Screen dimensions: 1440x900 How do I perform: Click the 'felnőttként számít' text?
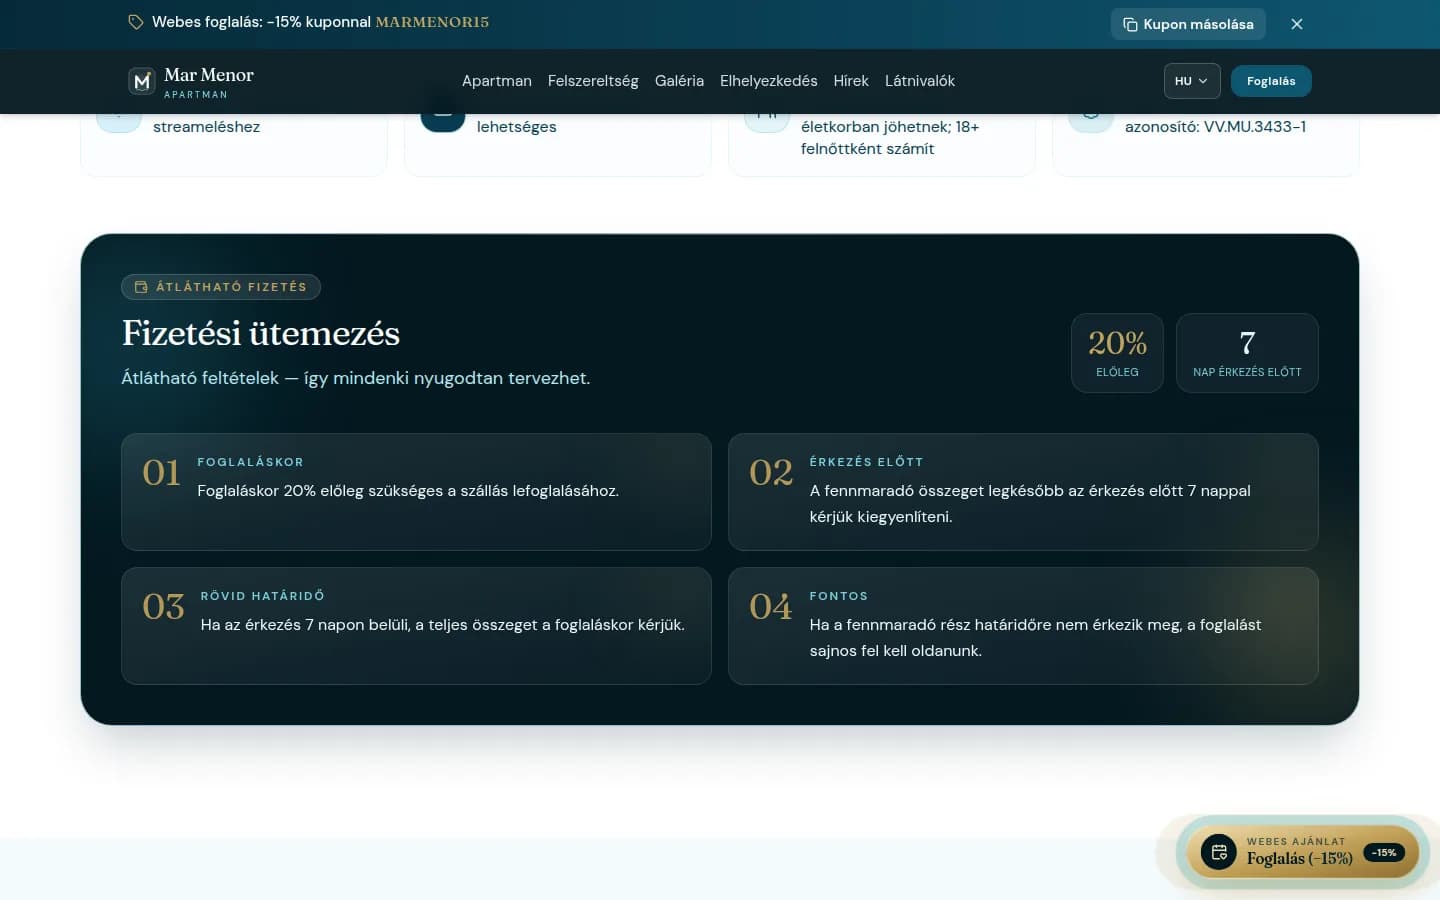tap(868, 149)
